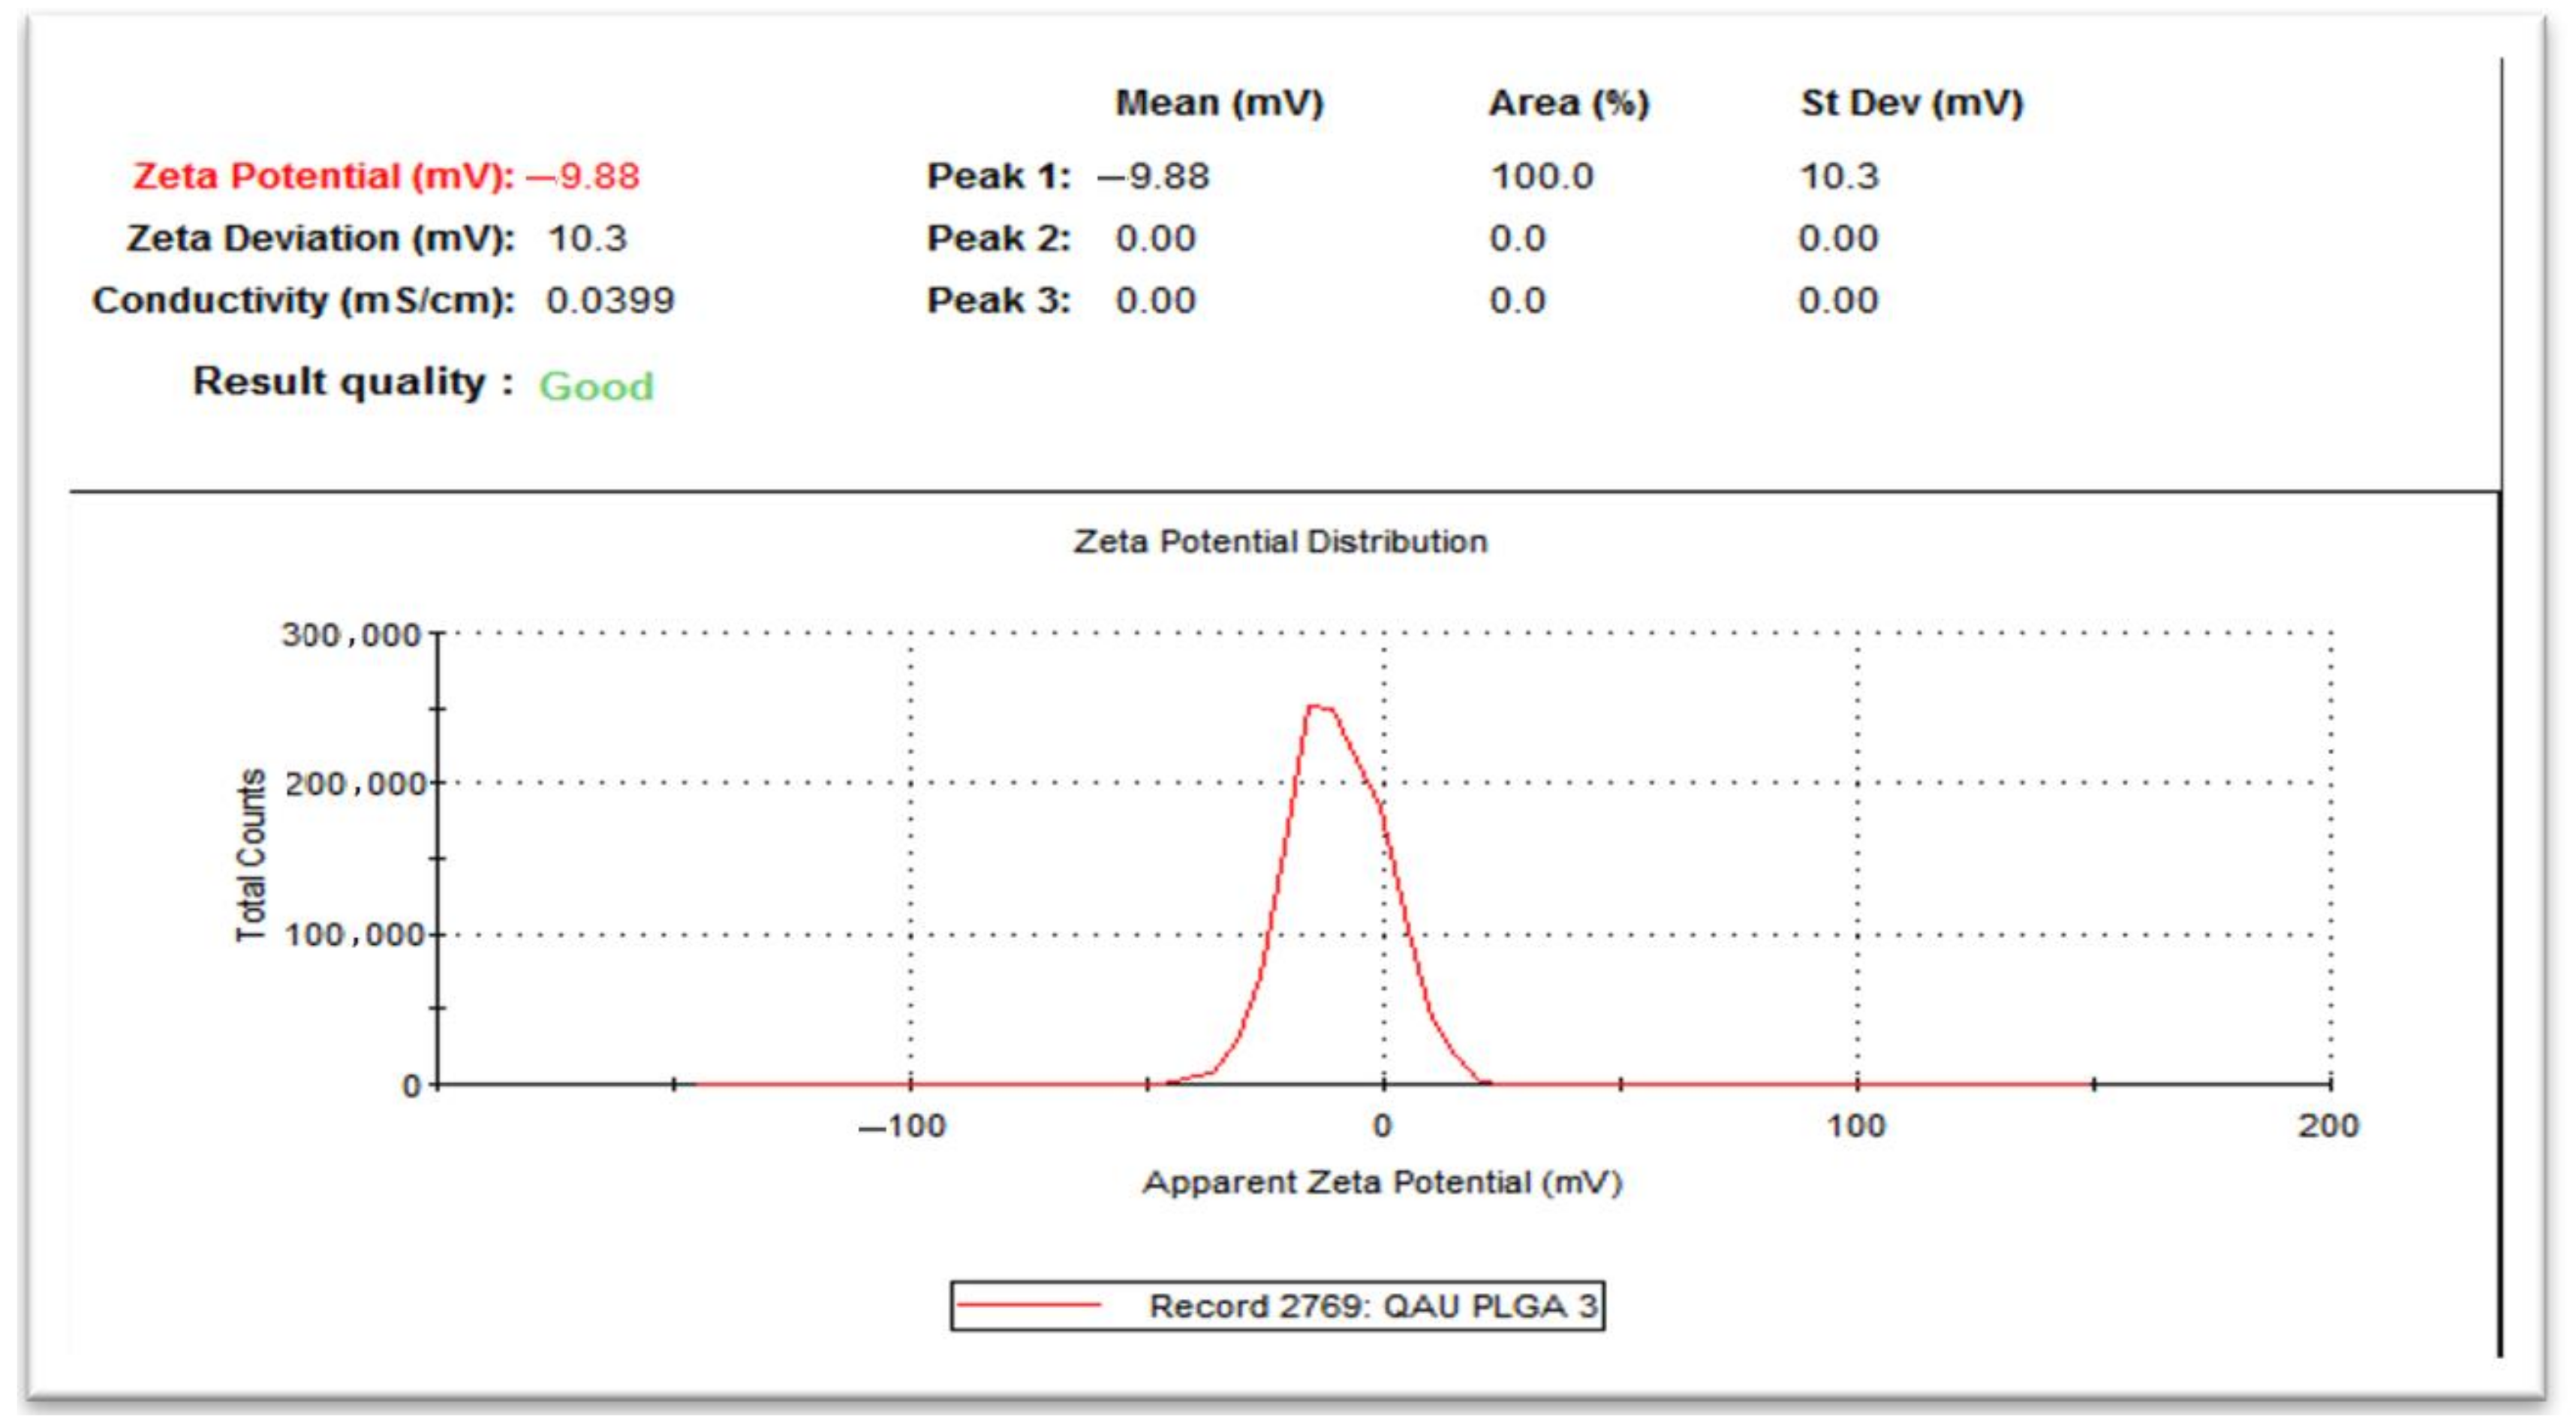The width and height of the screenshot is (2576, 1420).
Task: Click the green Good result quality text
Action: click(x=596, y=386)
